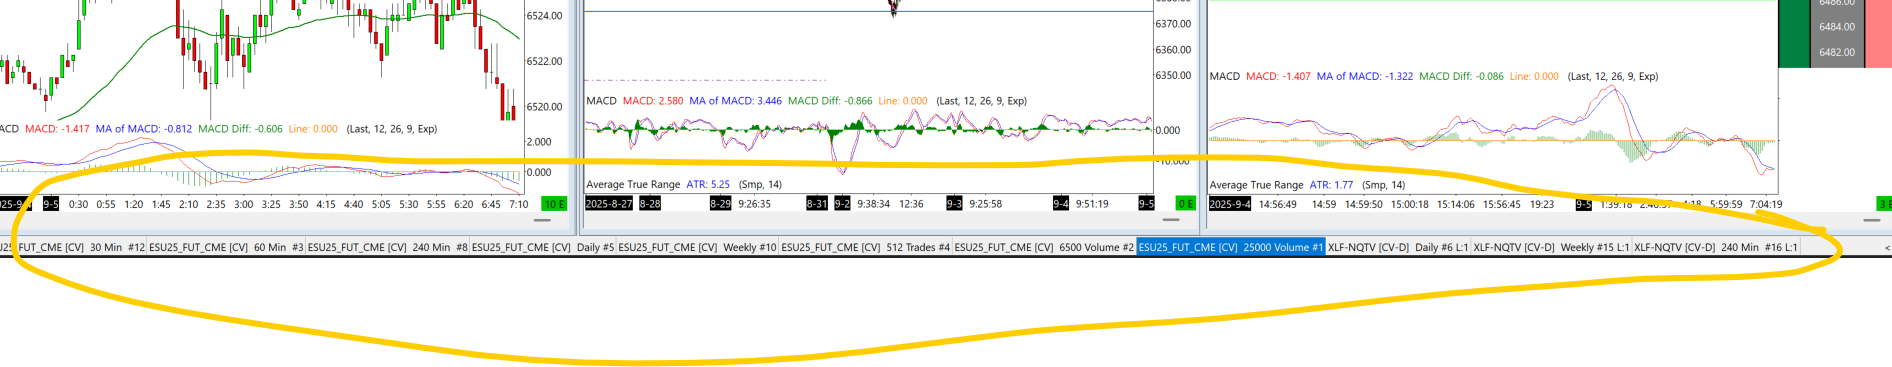
Task: Click the green '10 E' indicator box
Action: pyautogui.click(x=554, y=204)
